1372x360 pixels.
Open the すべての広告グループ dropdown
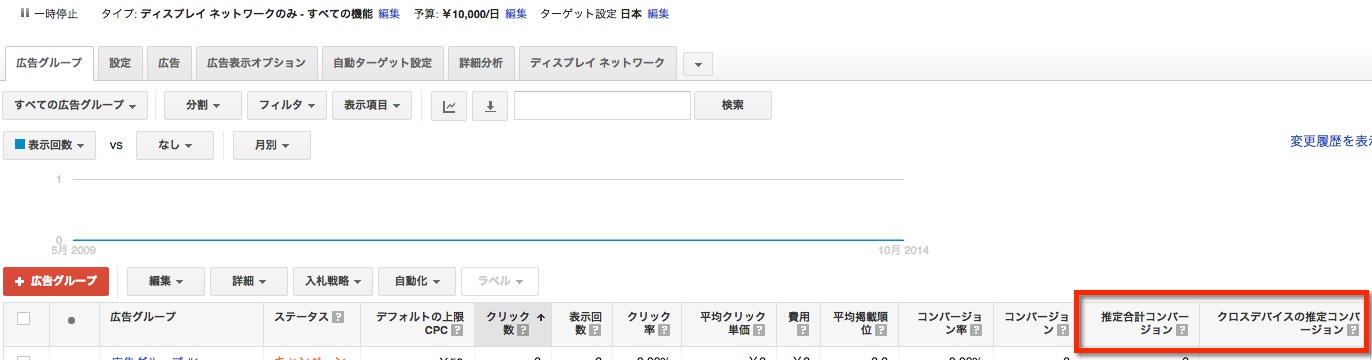76,106
